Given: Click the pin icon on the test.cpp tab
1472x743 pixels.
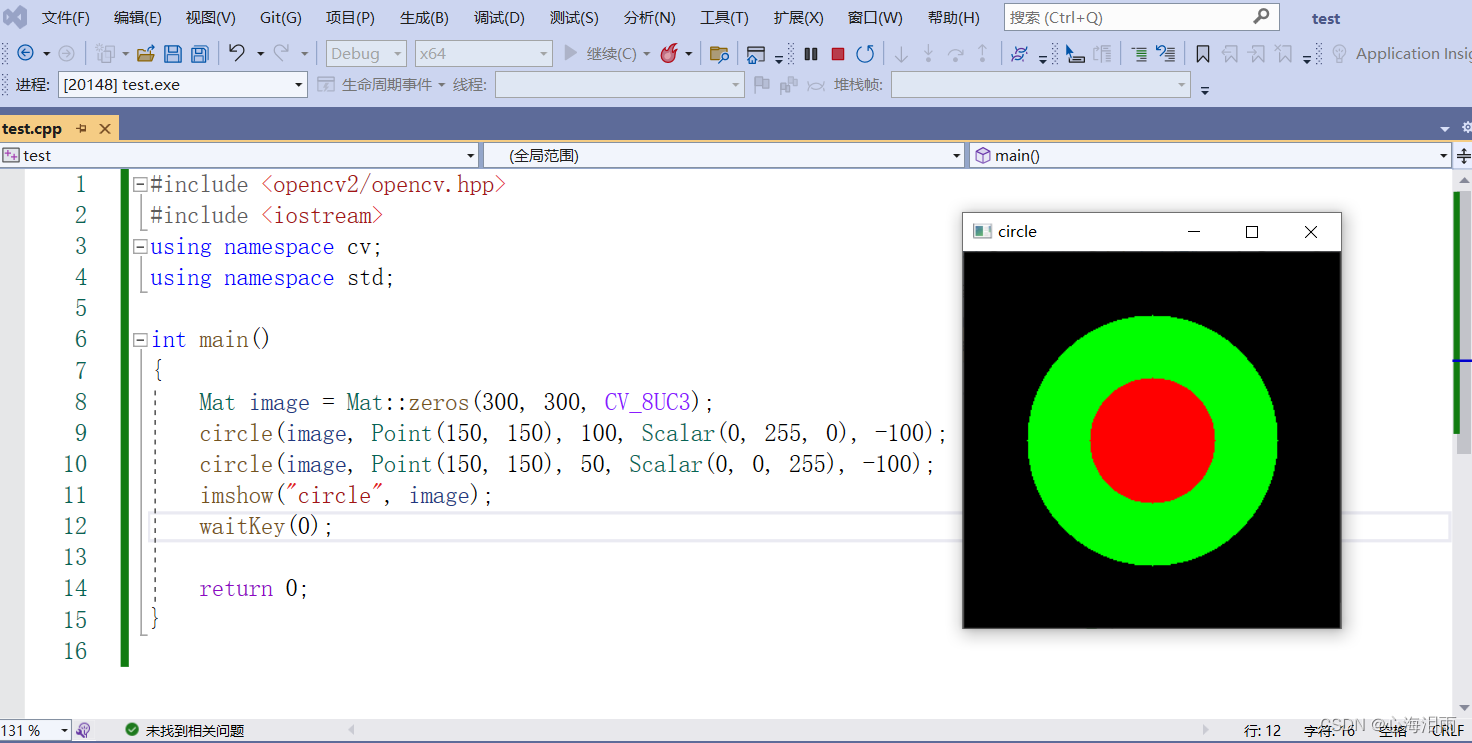Looking at the screenshot, I should pyautogui.click(x=82, y=128).
